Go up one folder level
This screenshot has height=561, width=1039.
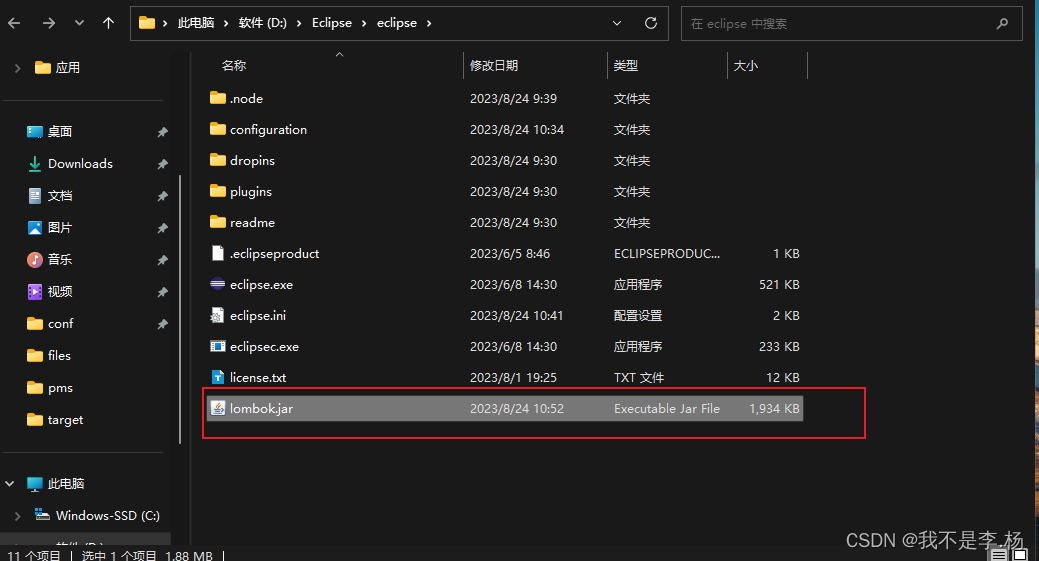click(x=109, y=23)
